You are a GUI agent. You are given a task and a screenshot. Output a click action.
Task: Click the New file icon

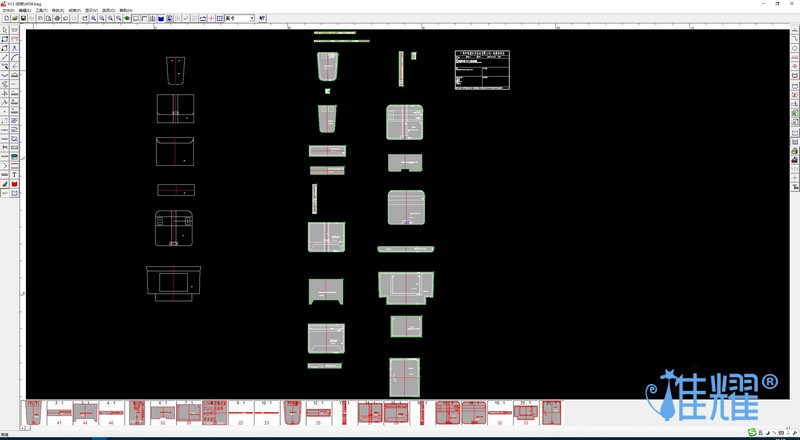(6, 18)
